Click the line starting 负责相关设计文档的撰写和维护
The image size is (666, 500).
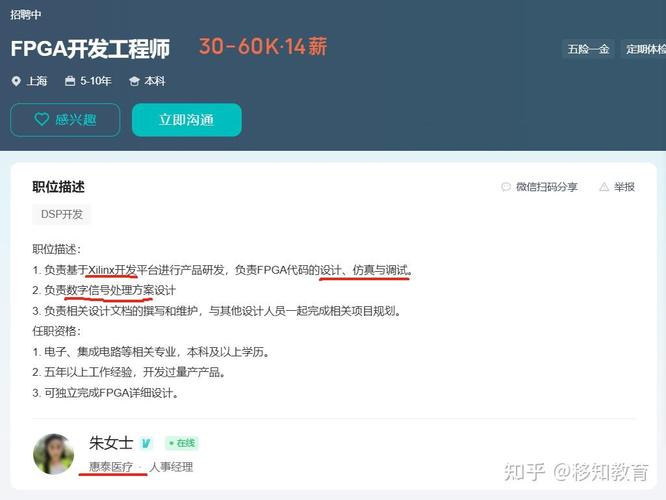[x=217, y=311]
